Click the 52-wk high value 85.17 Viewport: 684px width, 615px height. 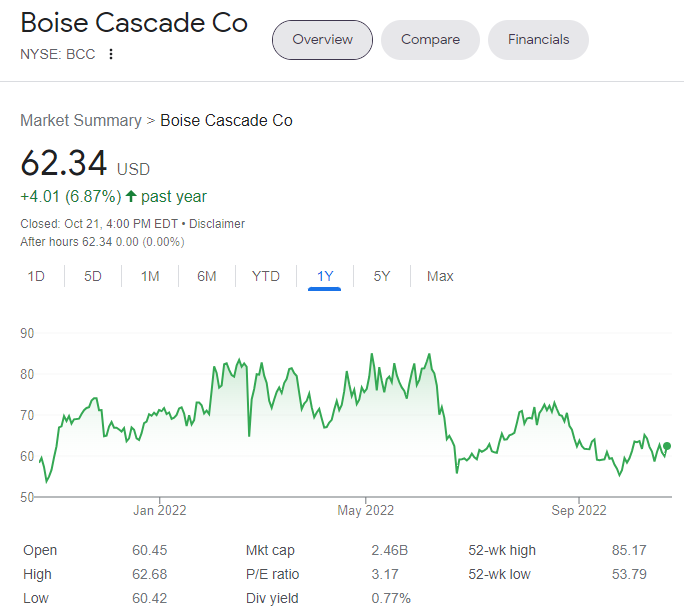(x=629, y=550)
